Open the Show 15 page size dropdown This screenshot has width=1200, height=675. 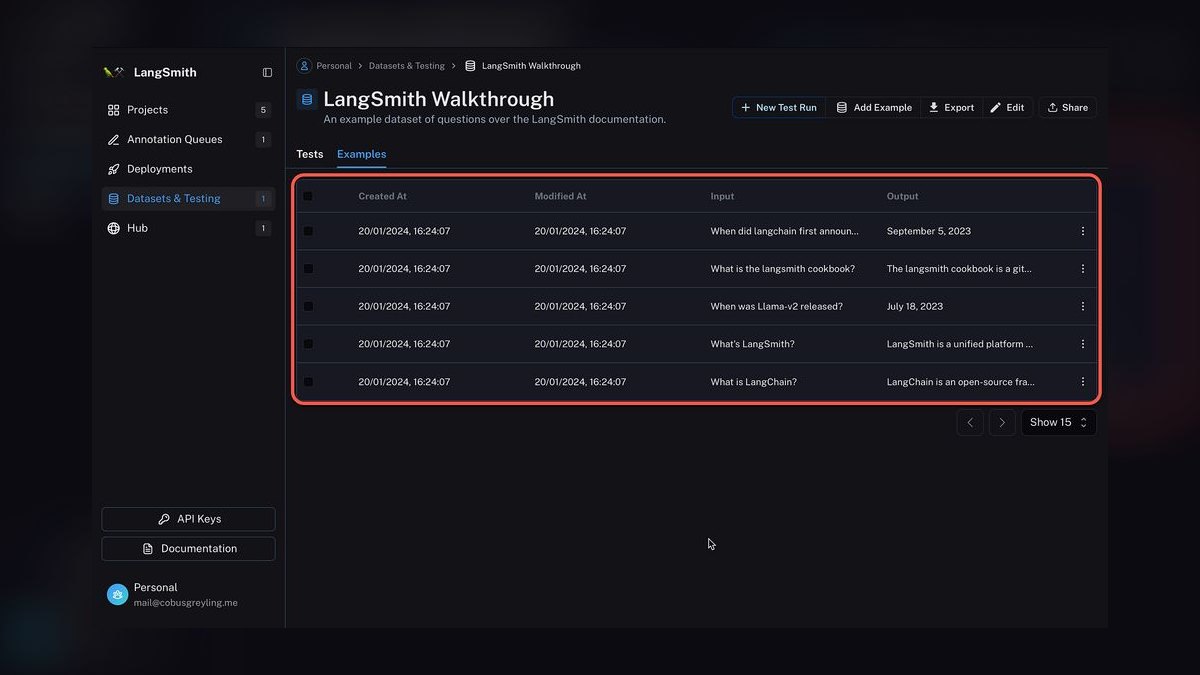[1058, 423]
